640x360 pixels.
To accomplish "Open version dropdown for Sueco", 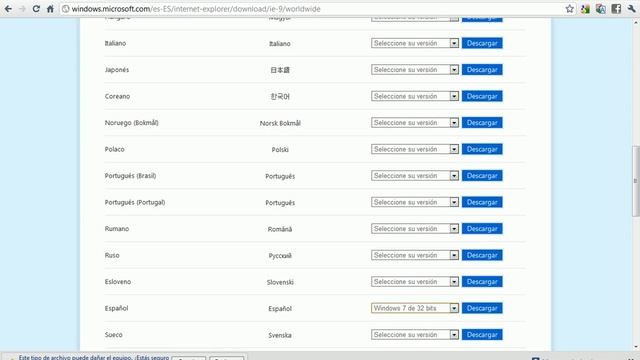I will pyautogui.click(x=415, y=335).
